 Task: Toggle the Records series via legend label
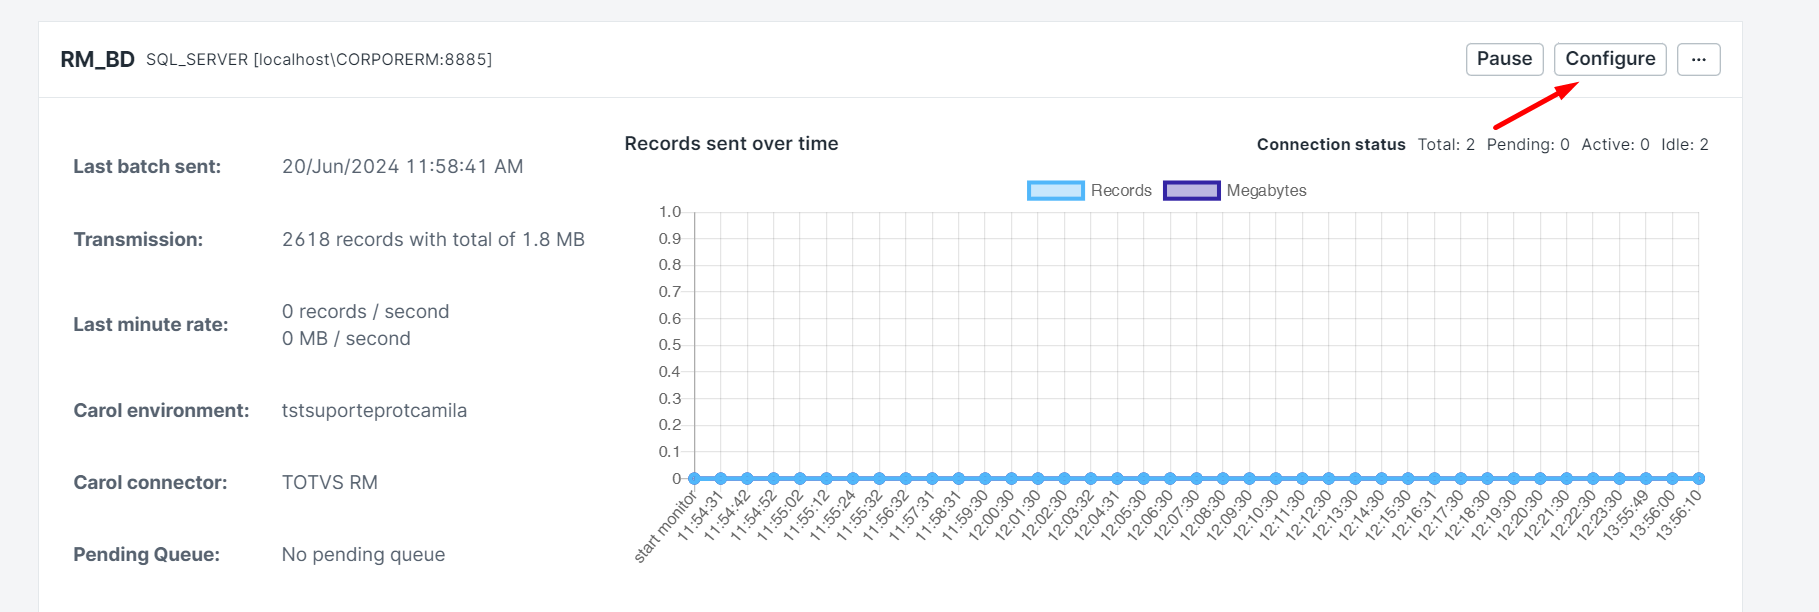(1121, 191)
